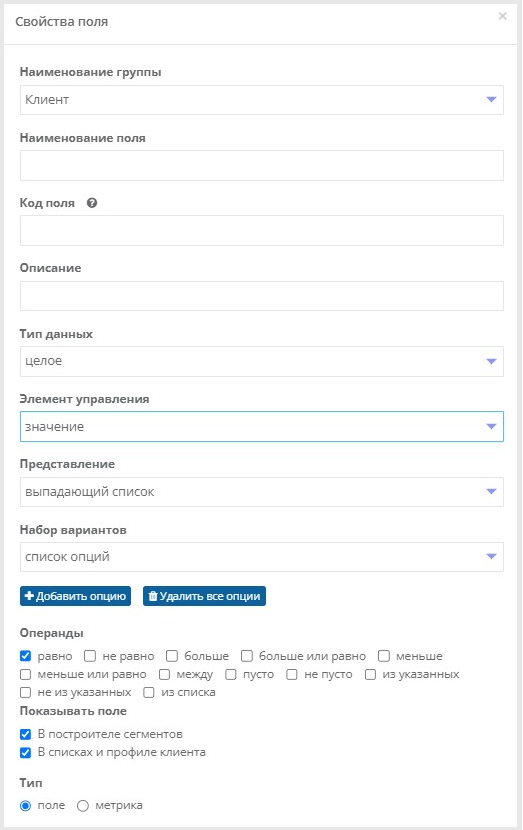Click the Добавить опцию button
523x830 pixels.
(75, 596)
